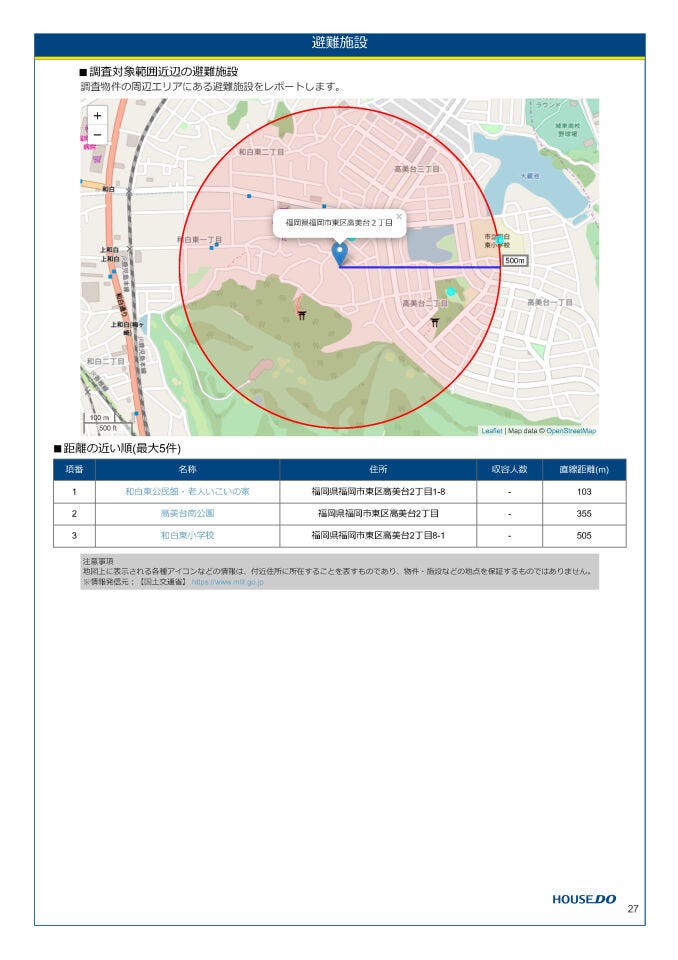This screenshot has width=678, height=960.
Task: Open 和白東公民館・老人いこいの家 link
Action: (x=187, y=492)
